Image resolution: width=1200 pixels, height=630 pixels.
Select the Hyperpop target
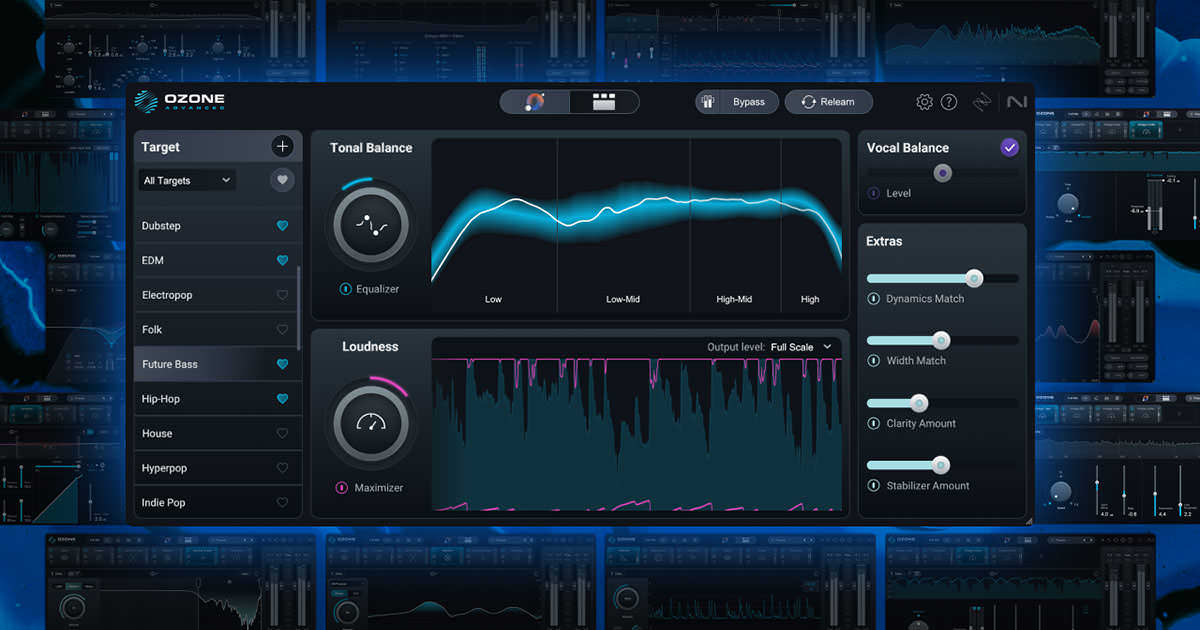pyautogui.click(x=216, y=468)
